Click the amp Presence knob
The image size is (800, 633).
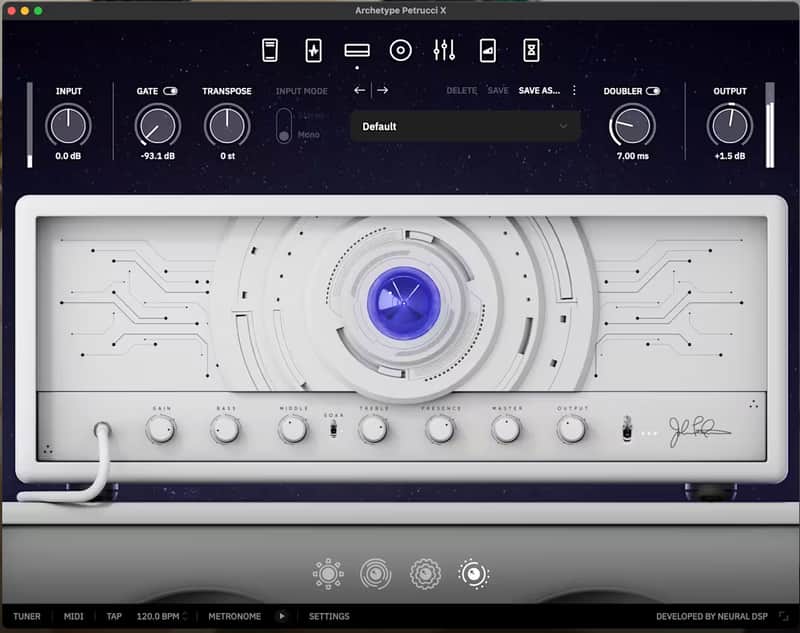[440, 429]
